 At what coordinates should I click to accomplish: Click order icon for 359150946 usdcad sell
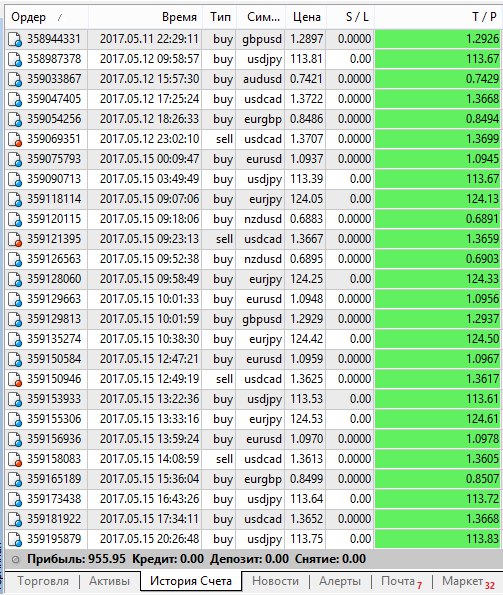coord(15,379)
